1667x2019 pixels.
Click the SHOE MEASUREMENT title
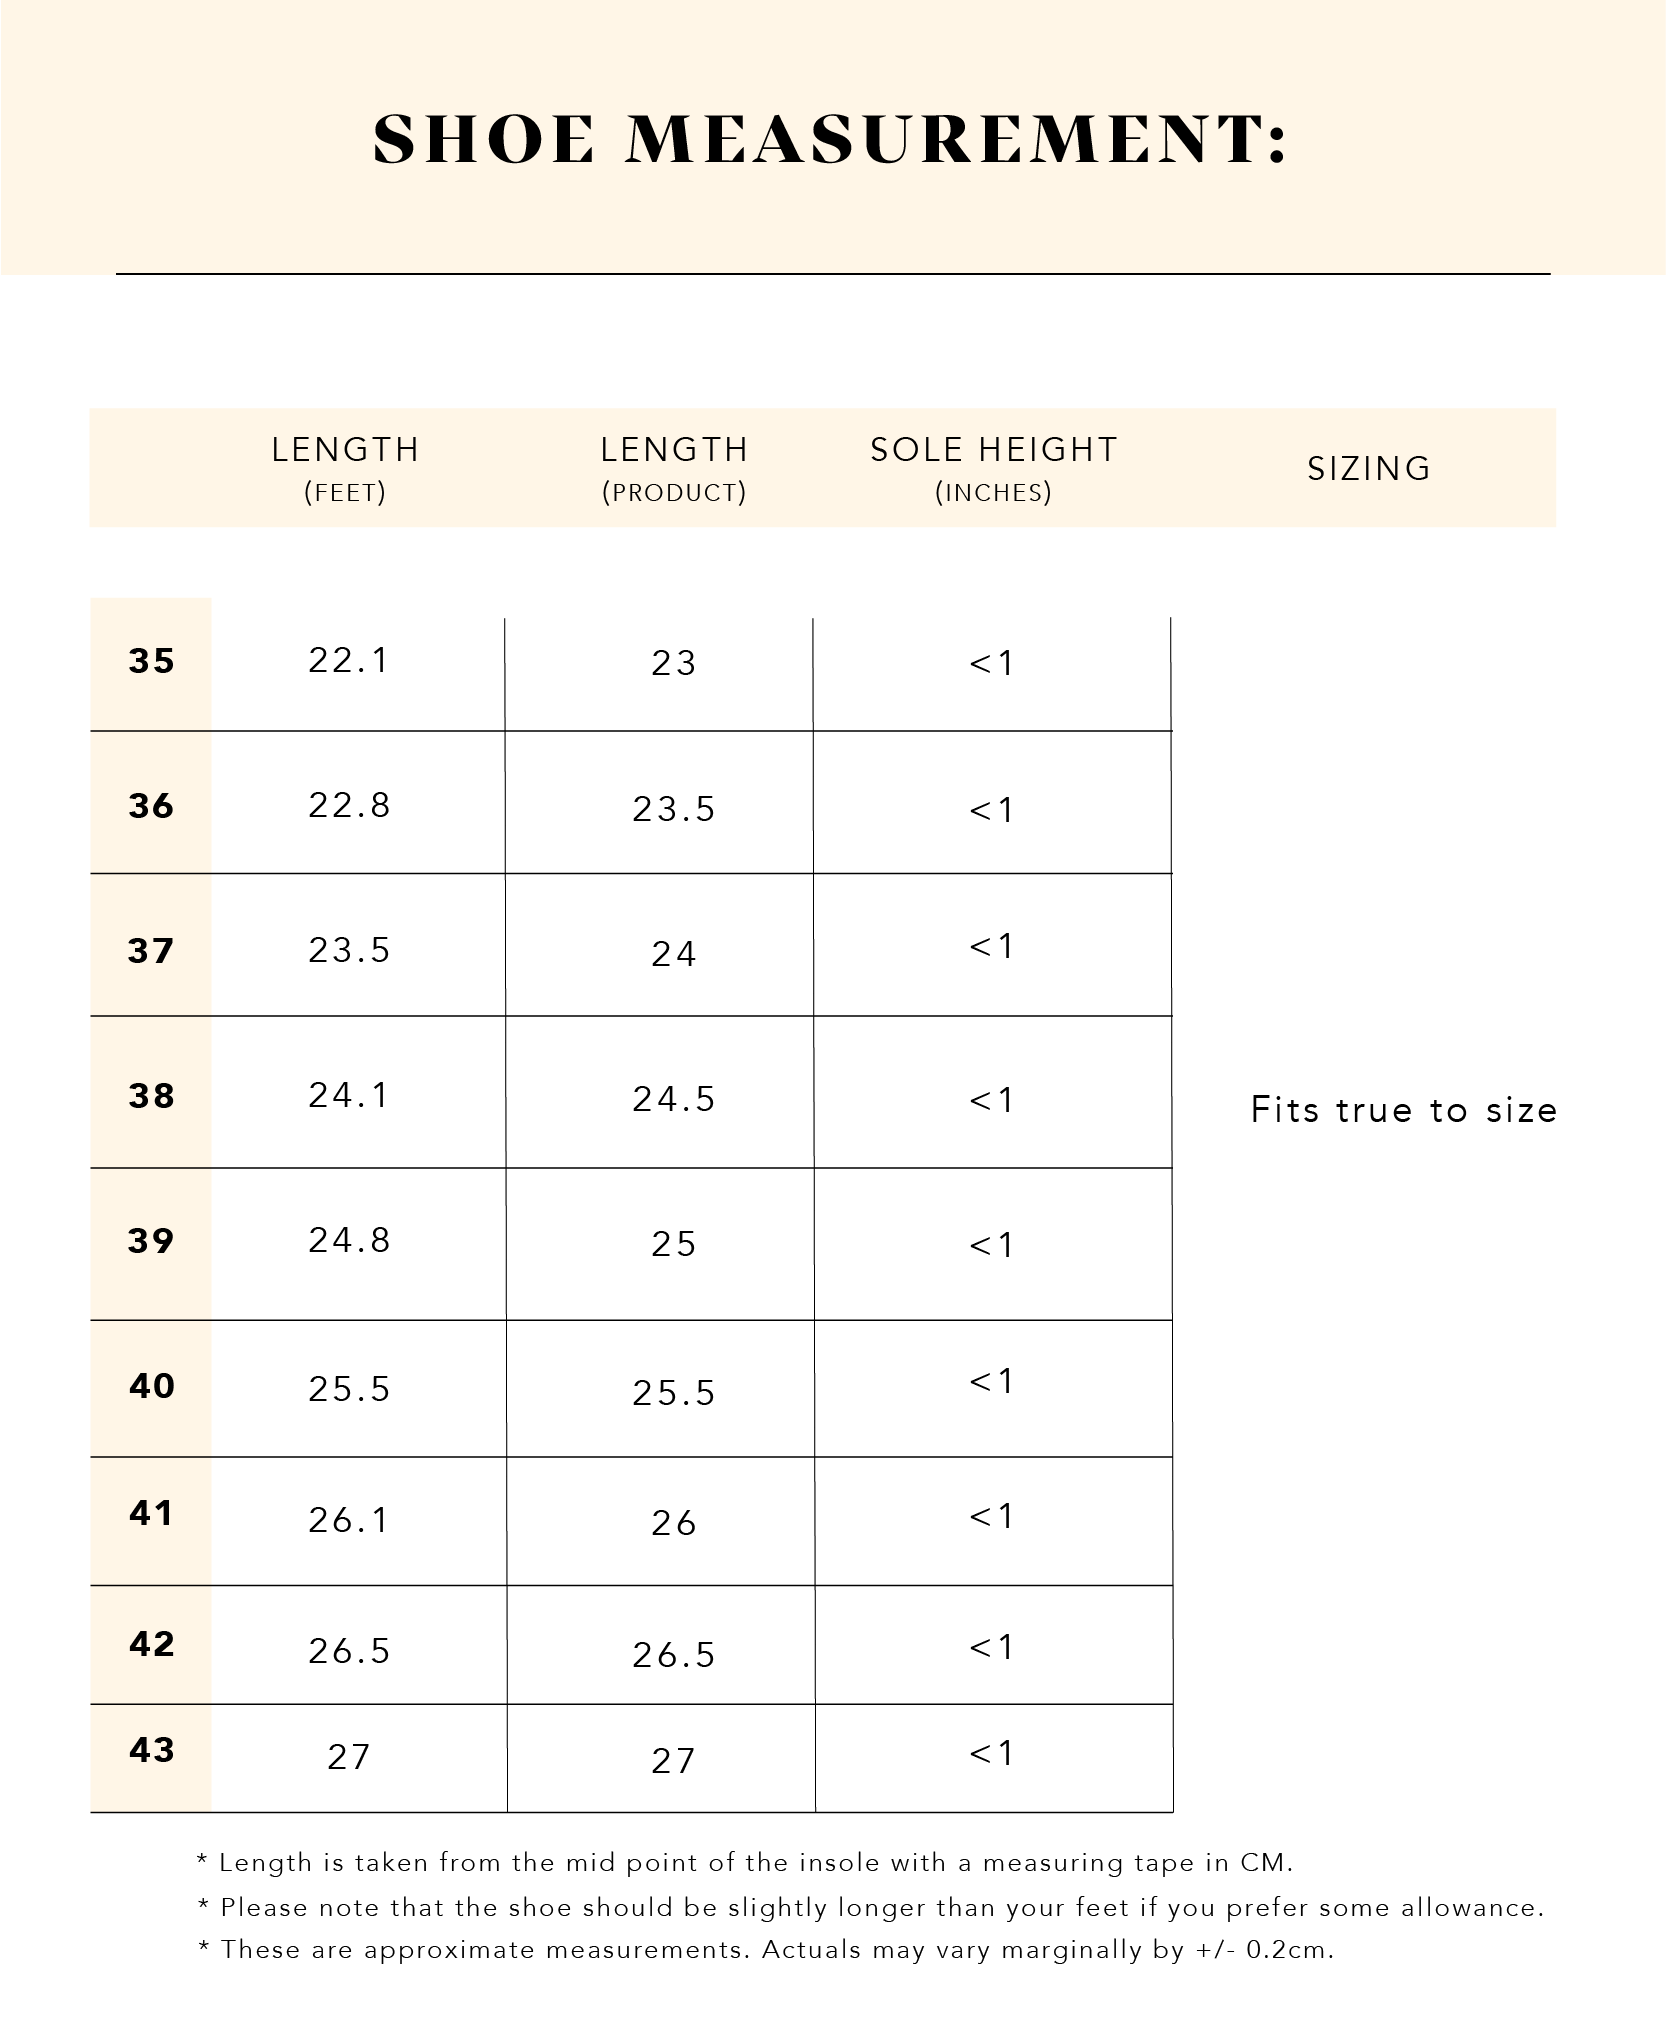(829, 138)
